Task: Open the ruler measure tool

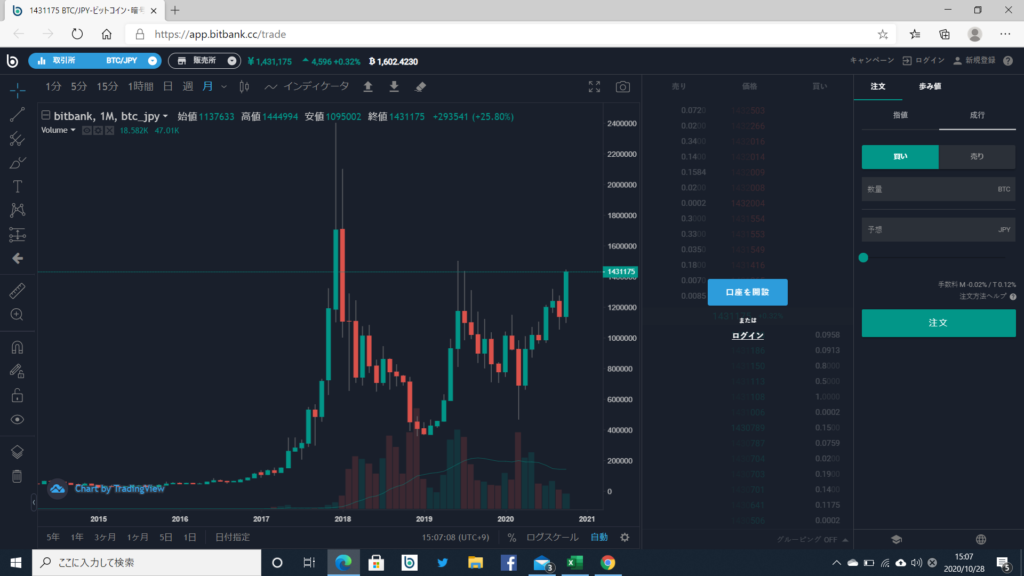Action: pos(17,291)
